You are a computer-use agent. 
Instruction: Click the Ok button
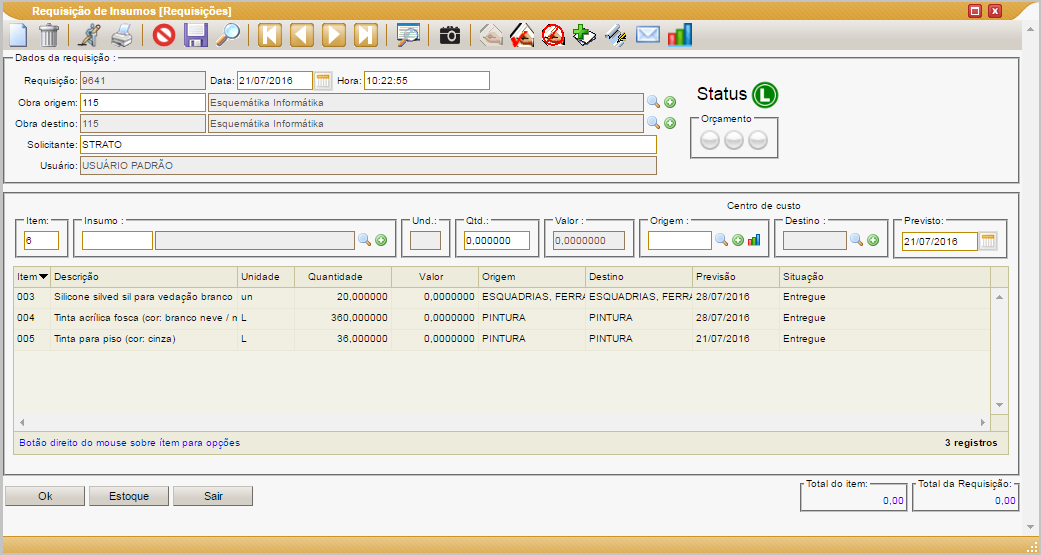[45, 496]
